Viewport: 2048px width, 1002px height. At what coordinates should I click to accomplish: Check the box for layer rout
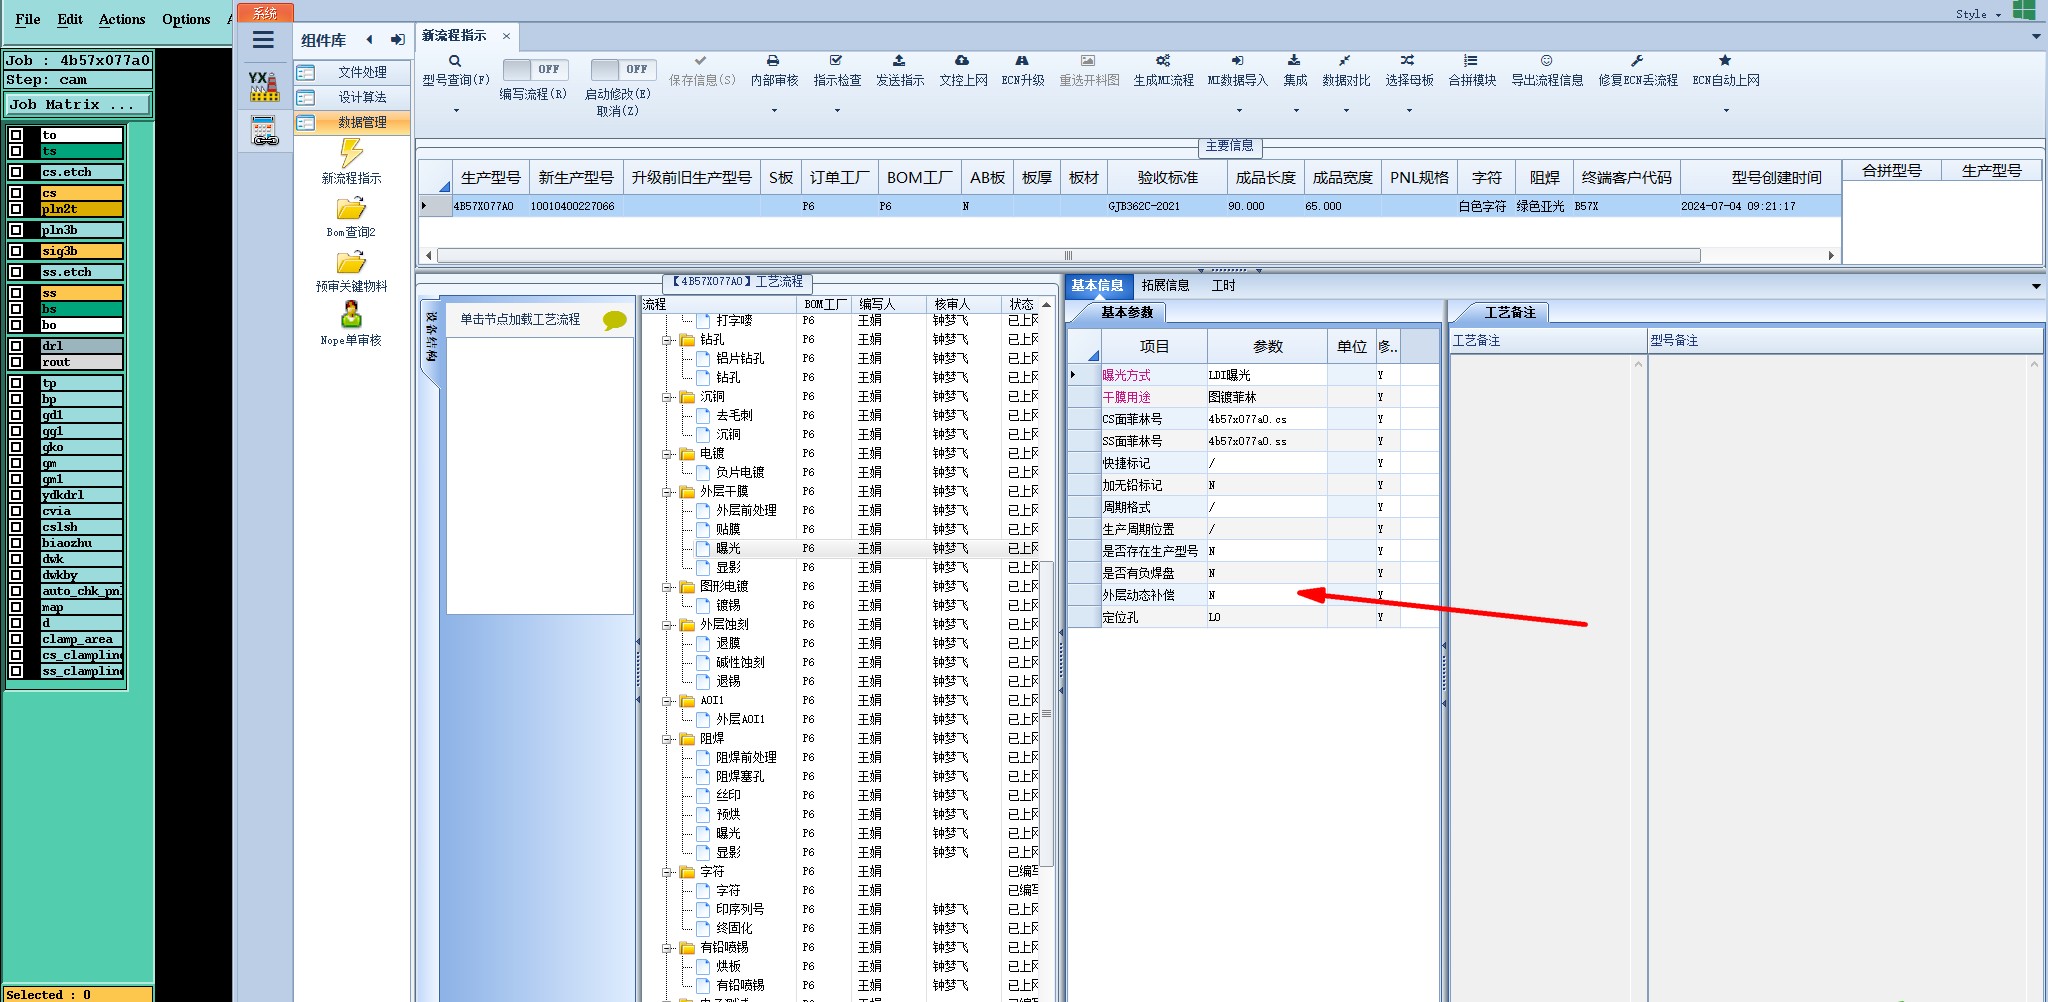coord(16,362)
